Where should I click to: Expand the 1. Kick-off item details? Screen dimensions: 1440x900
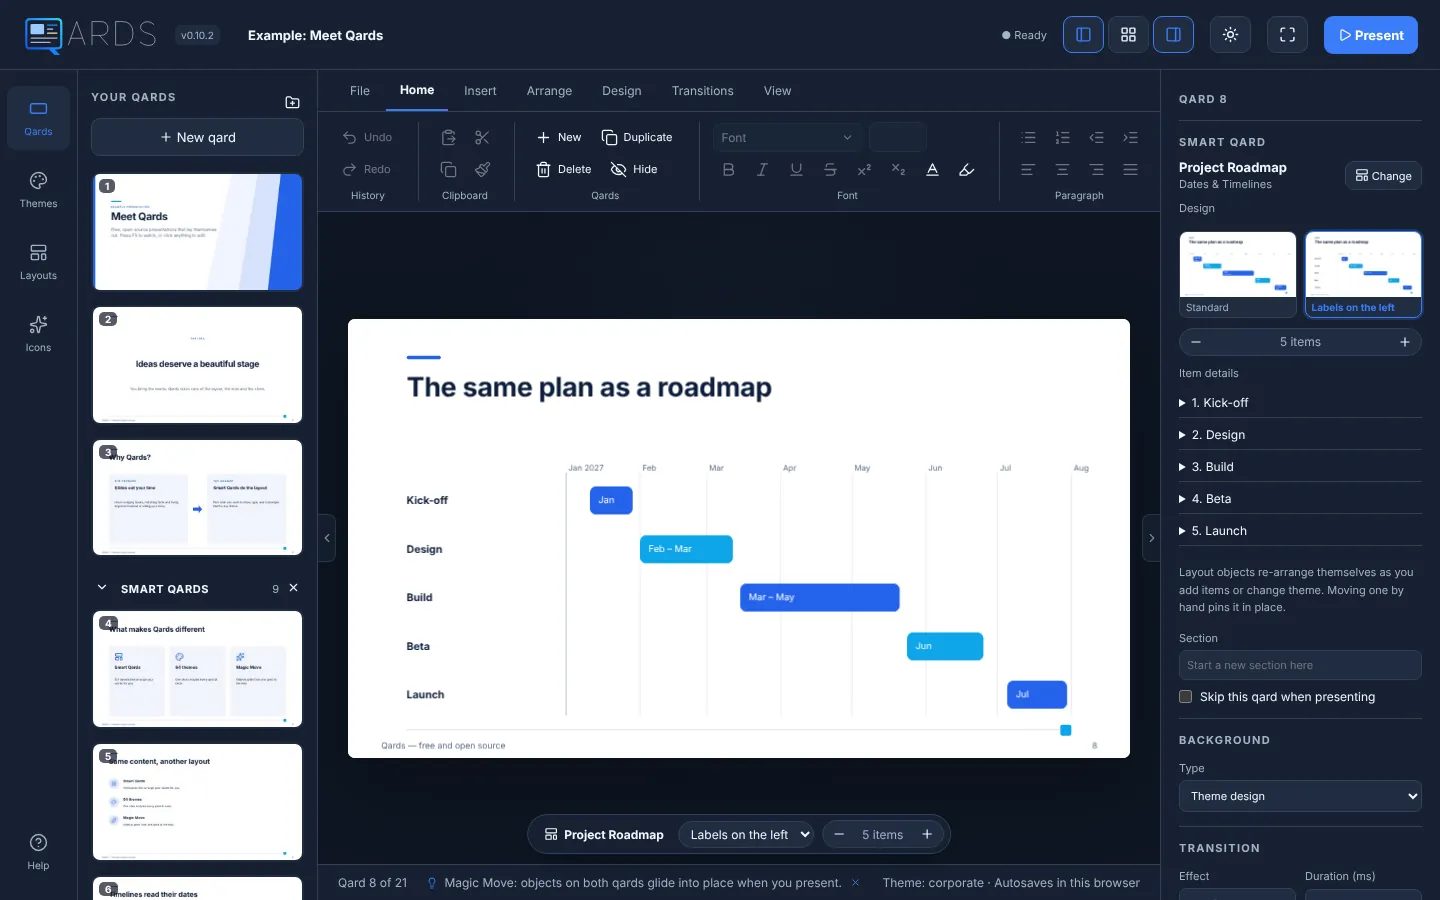tap(1300, 402)
